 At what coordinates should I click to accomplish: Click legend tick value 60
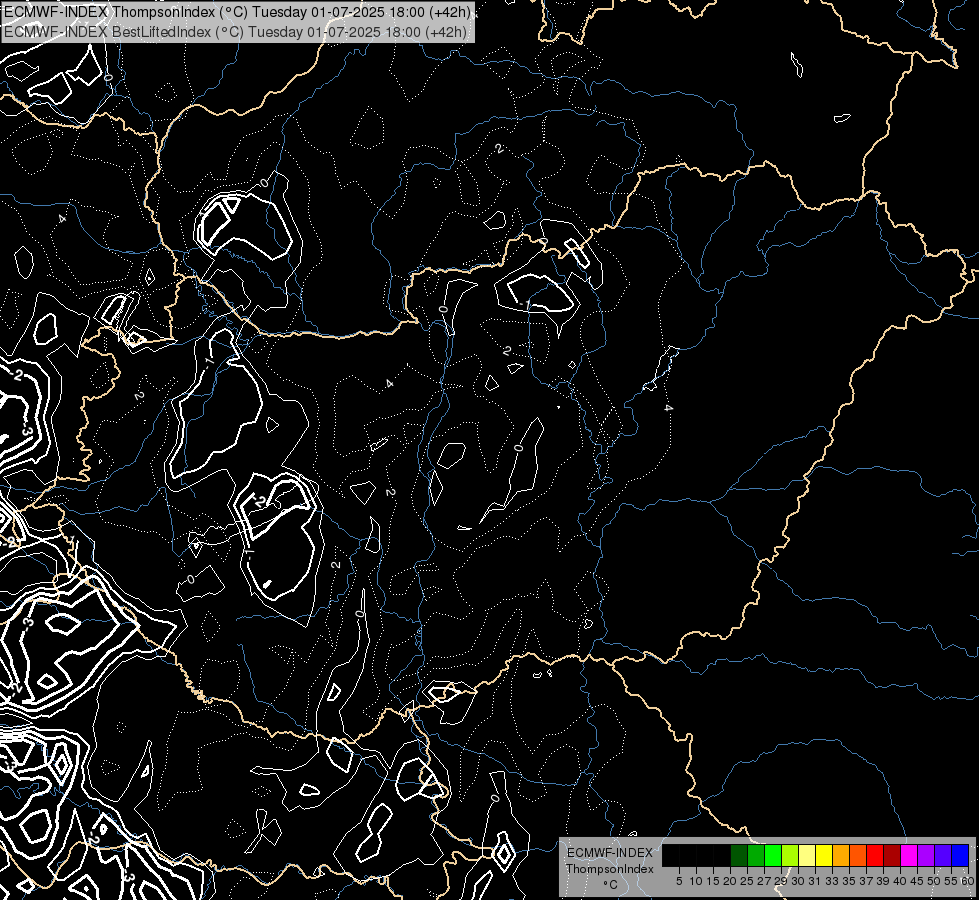click(968, 881)
